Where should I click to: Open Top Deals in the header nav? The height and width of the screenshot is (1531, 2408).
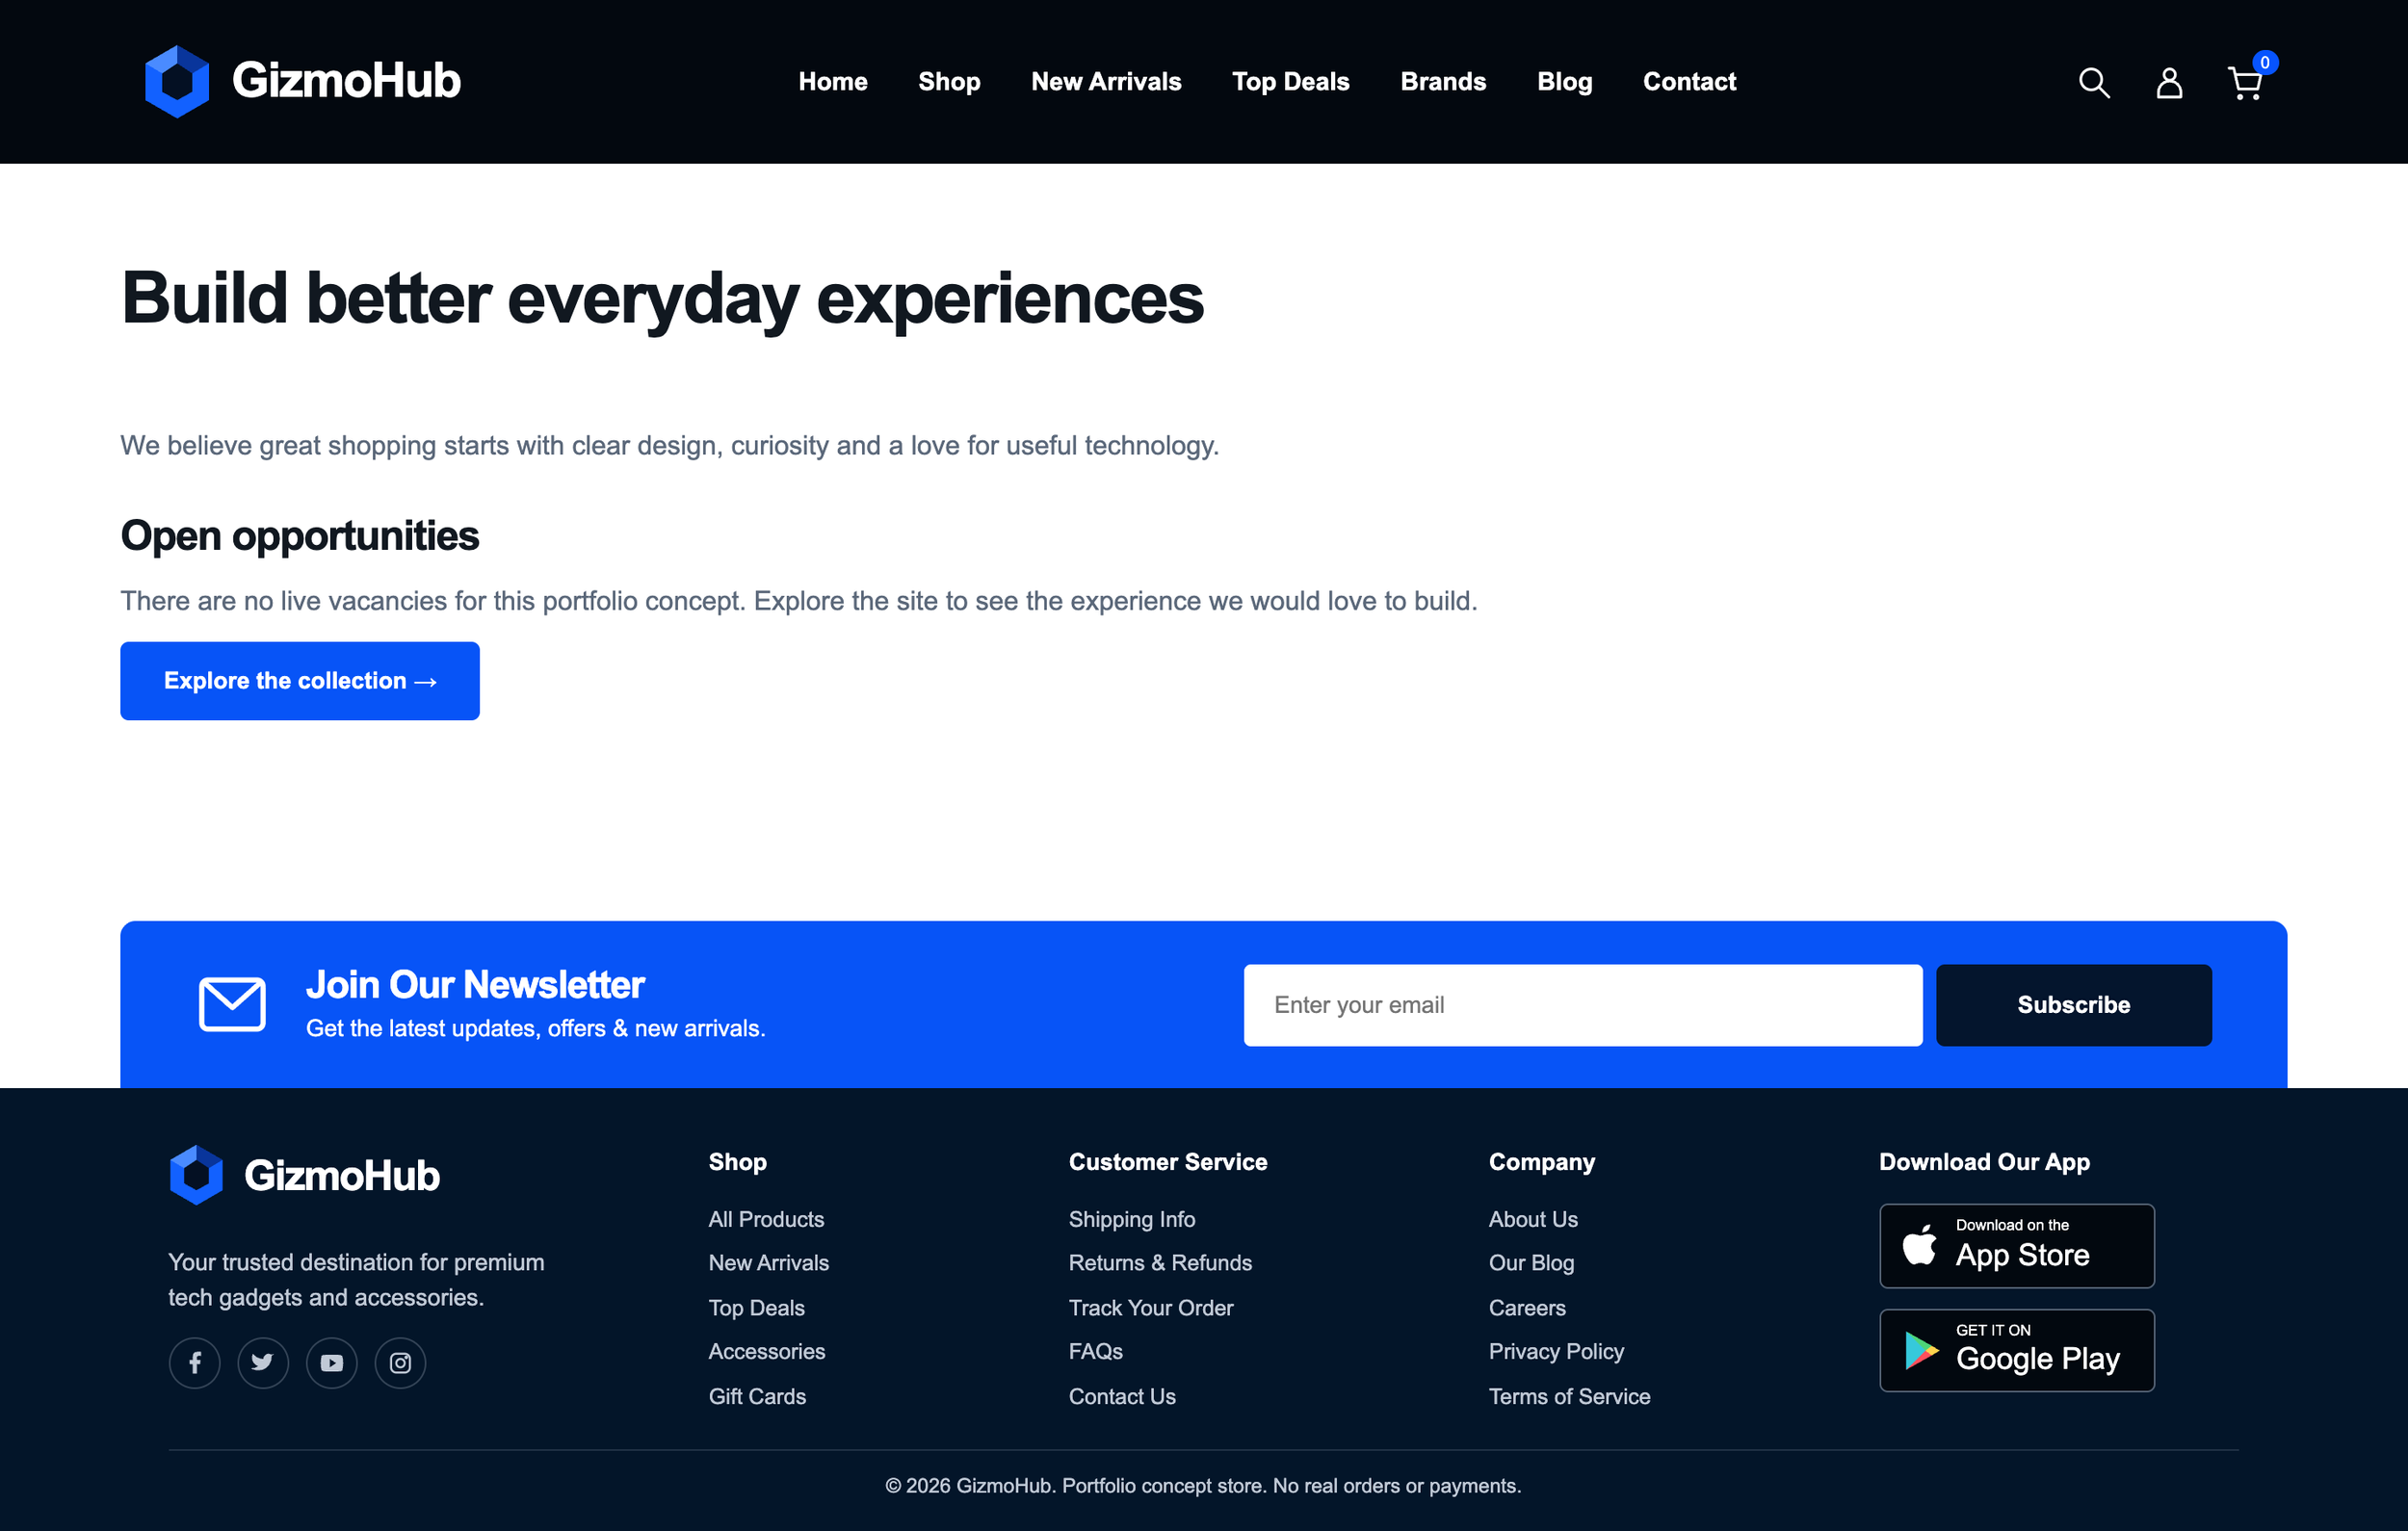point(1290,82)
